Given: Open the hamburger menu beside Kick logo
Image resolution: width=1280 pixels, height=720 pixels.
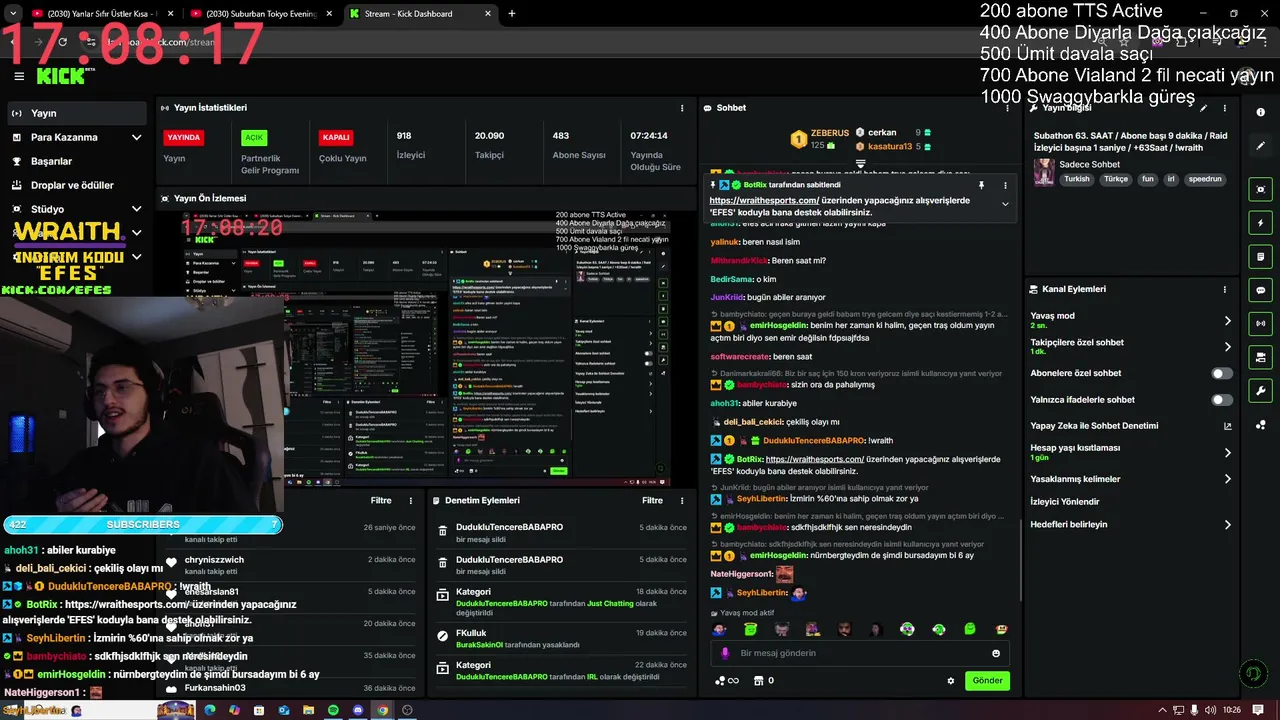Looking at the screenshot, I should [19, 76].
